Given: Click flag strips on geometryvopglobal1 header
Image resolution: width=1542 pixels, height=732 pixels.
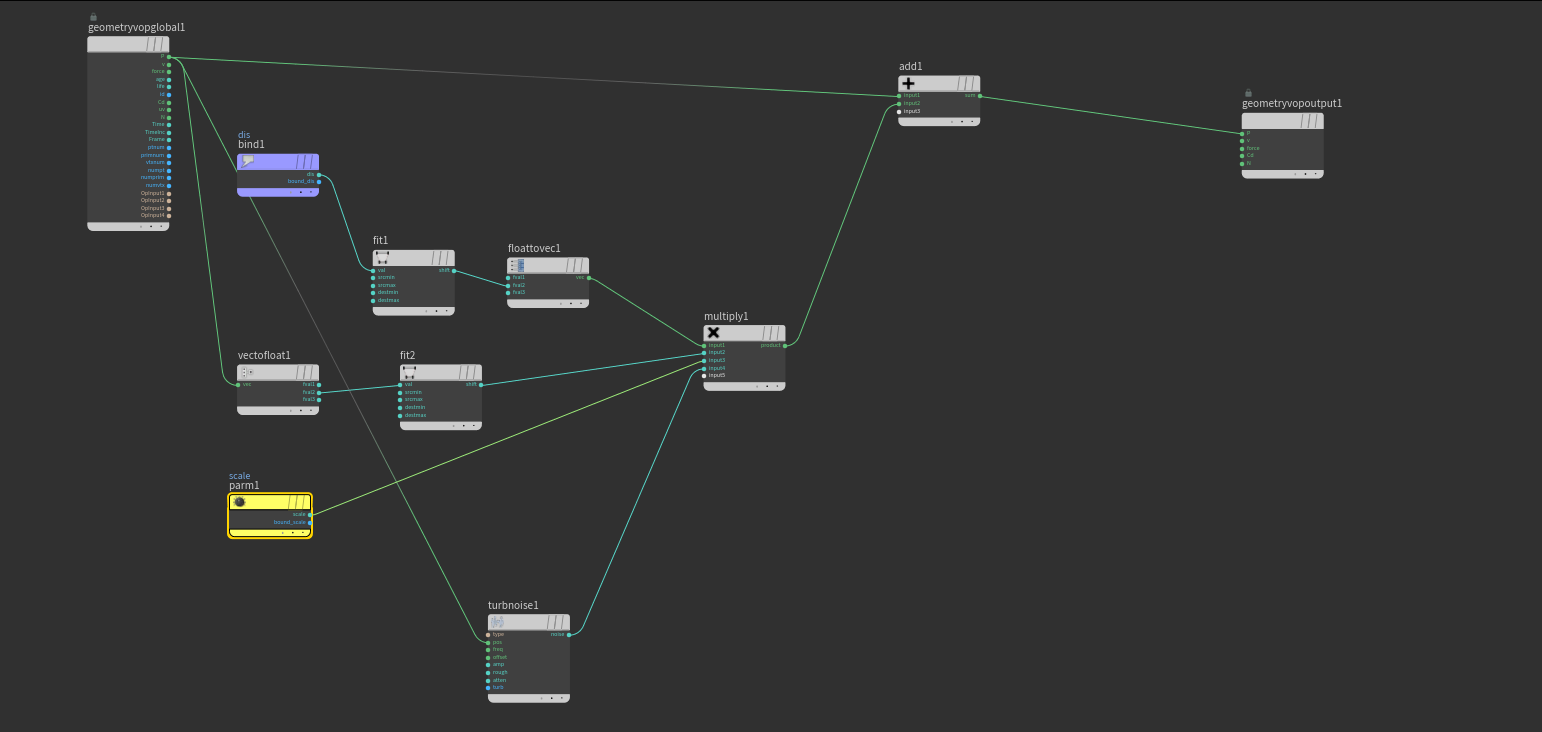Looking at the screenshot, I should (156, 44).
